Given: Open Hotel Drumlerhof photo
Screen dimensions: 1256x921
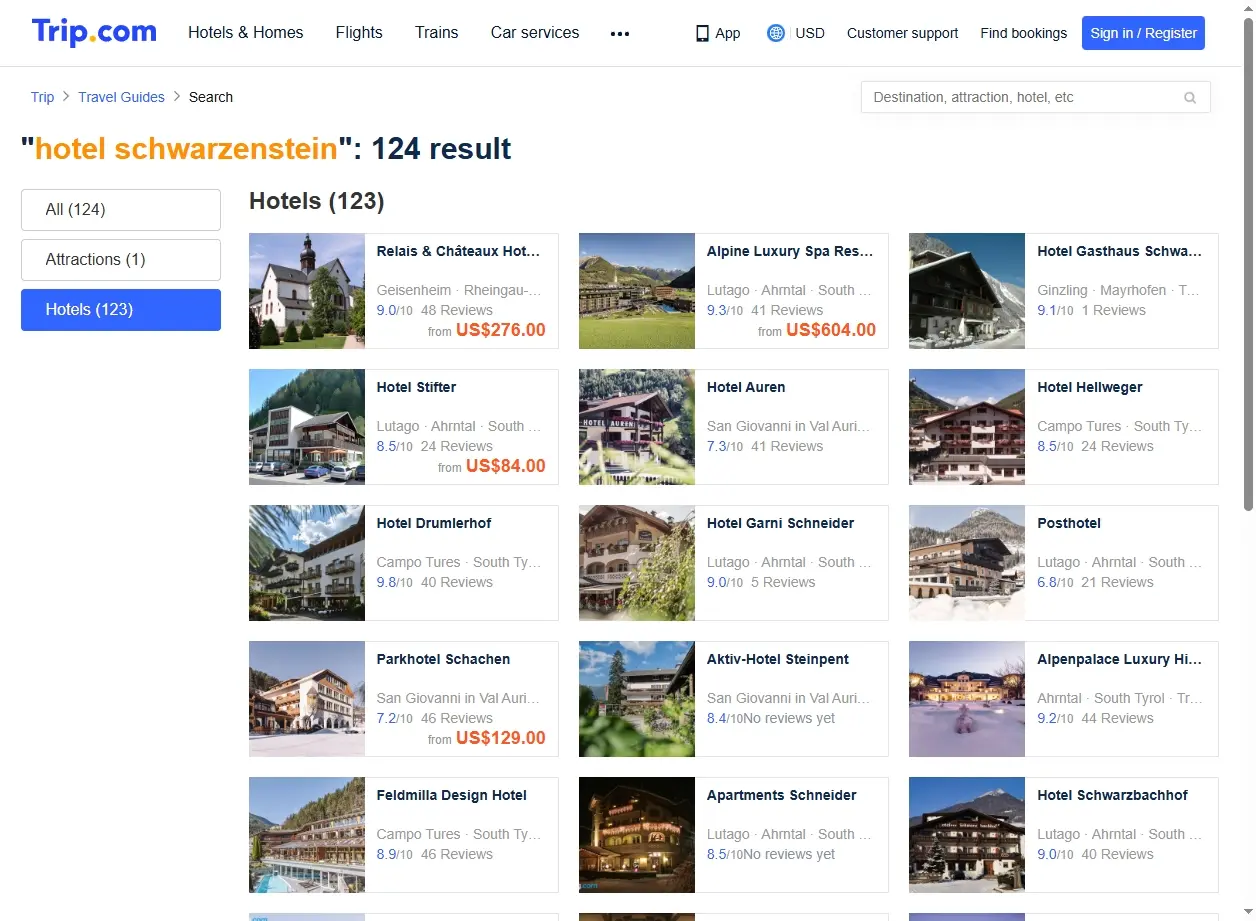Looking at the screenshot, I should (307, 563).
